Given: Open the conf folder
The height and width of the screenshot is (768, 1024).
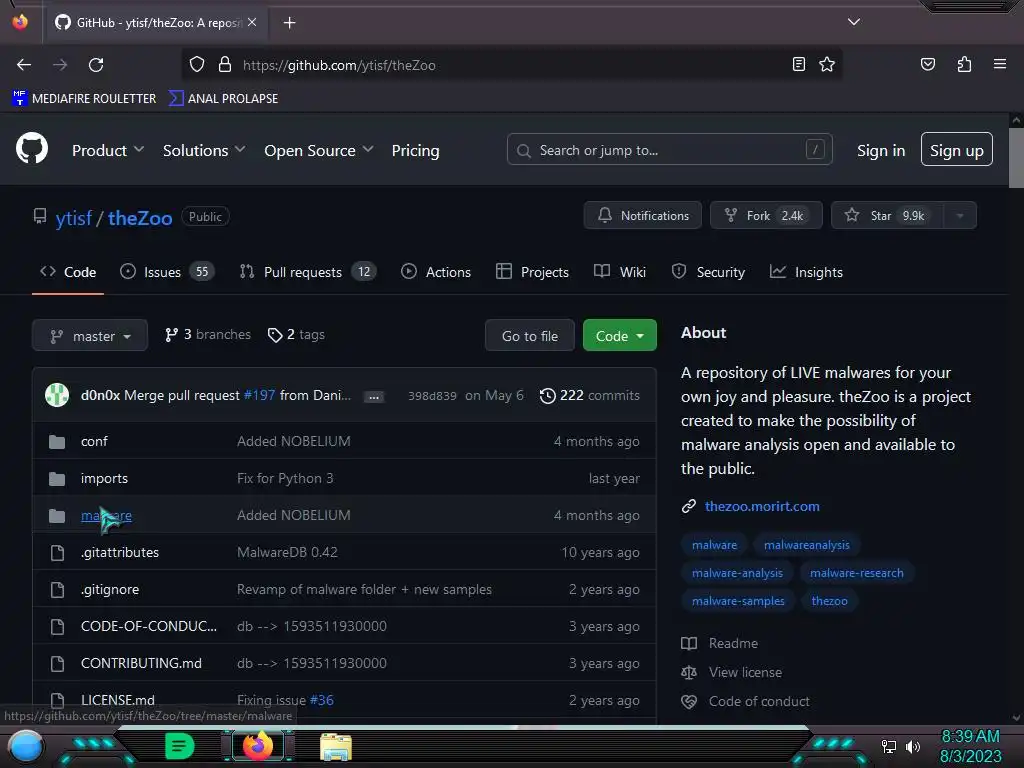Looking at the screenshot, I should (94, 441).
